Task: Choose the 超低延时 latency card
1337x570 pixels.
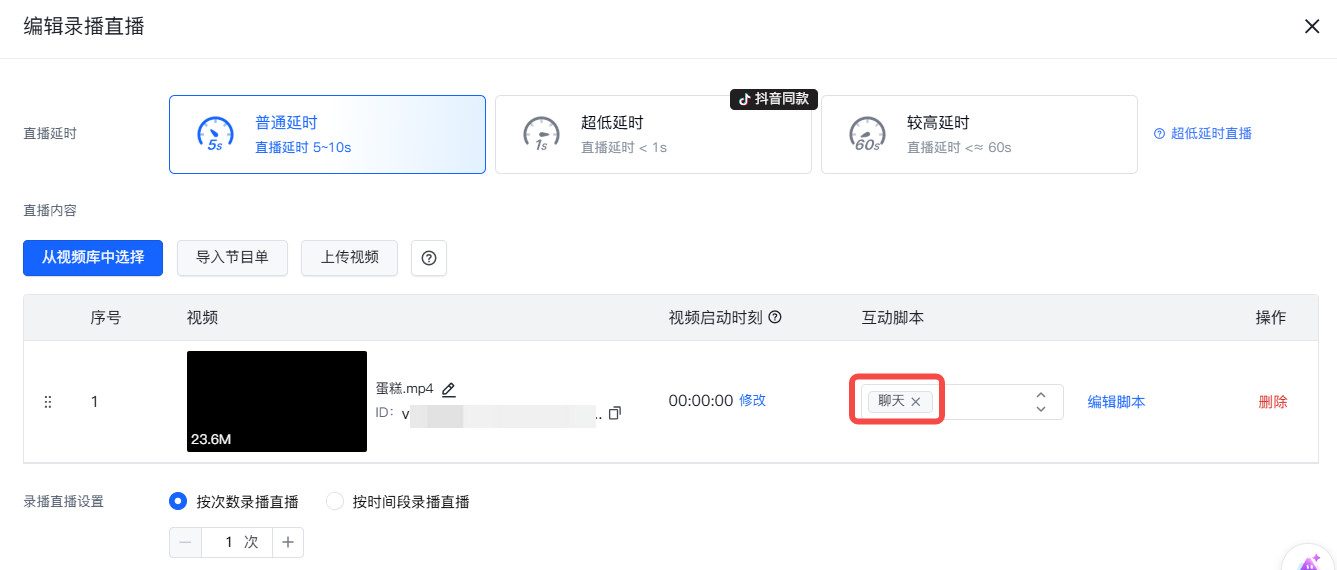Action: click(x=653, y=135)
